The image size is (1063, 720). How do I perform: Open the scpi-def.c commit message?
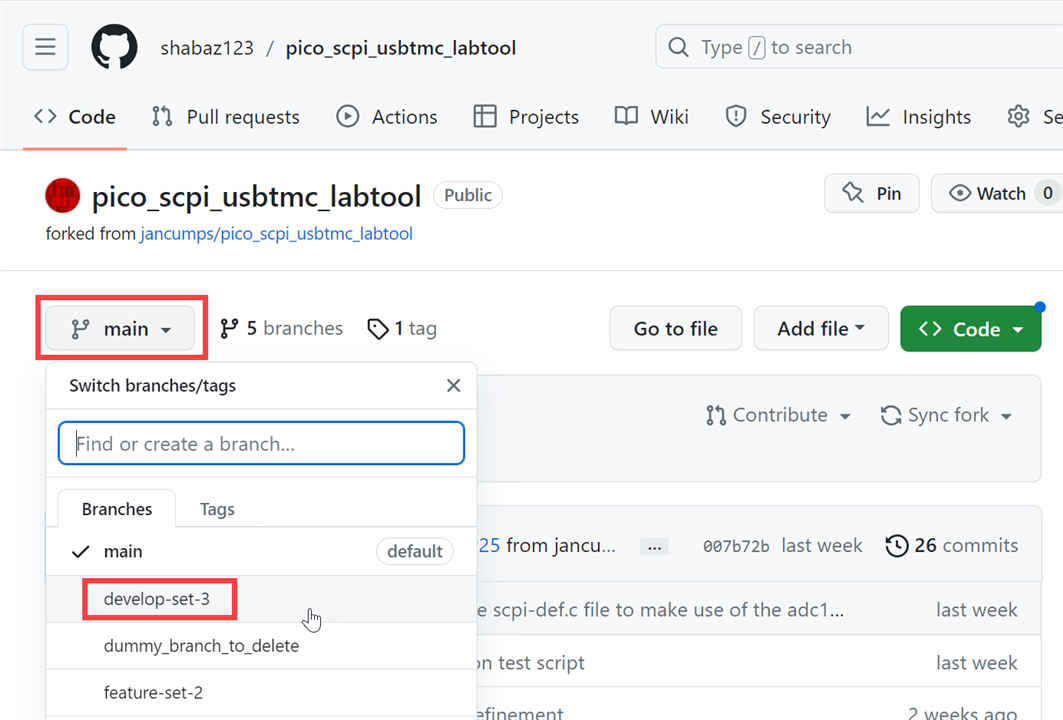coord(661,610)
